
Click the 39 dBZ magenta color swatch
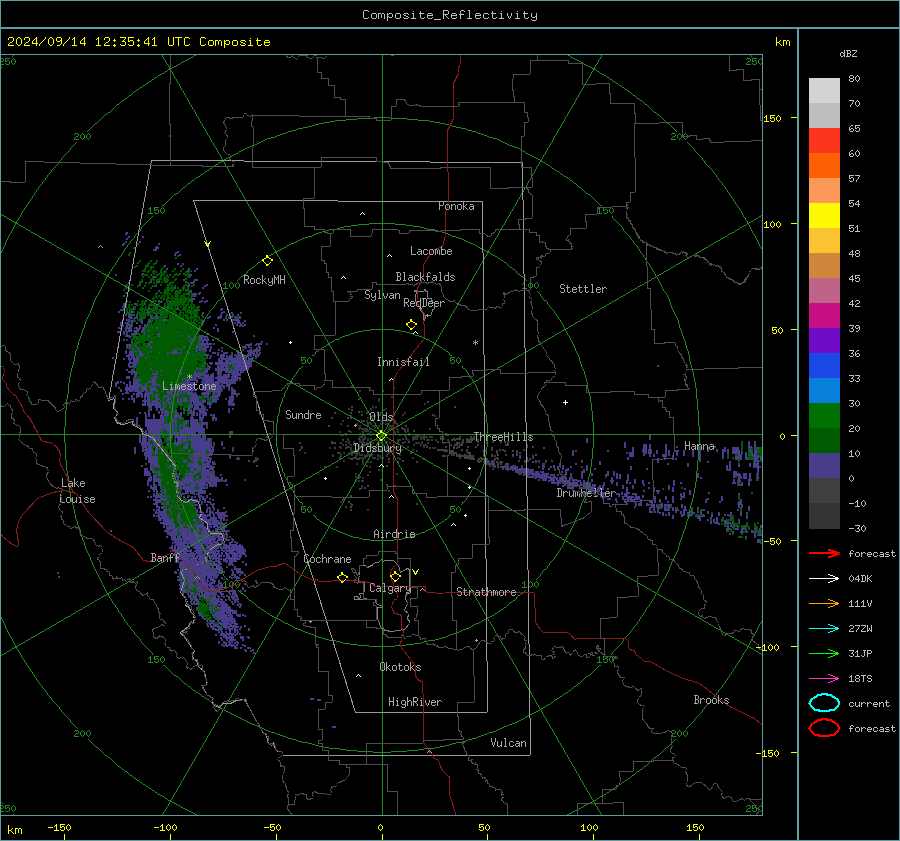click(824, 316)
